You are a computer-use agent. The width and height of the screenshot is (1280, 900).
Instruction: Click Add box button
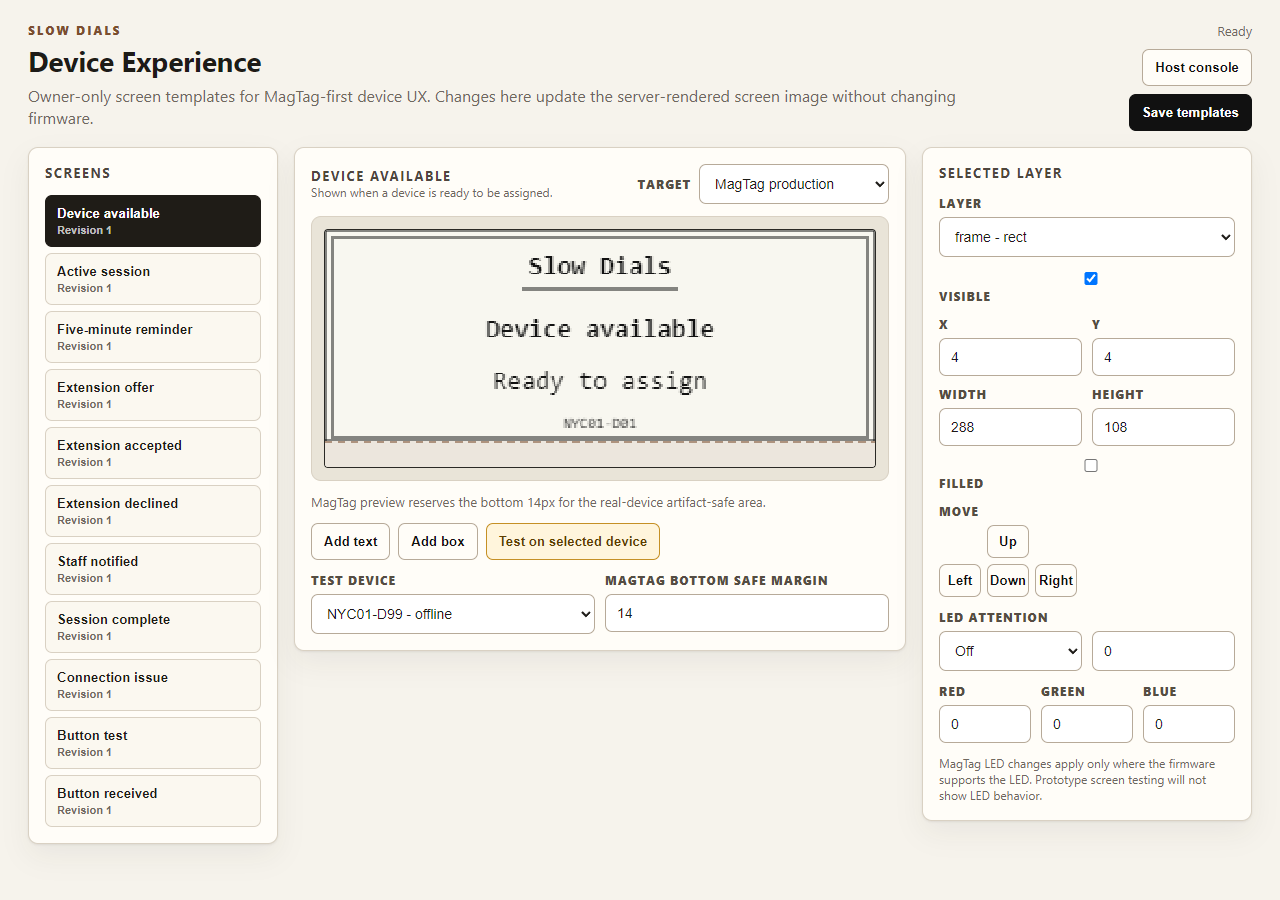438,541
